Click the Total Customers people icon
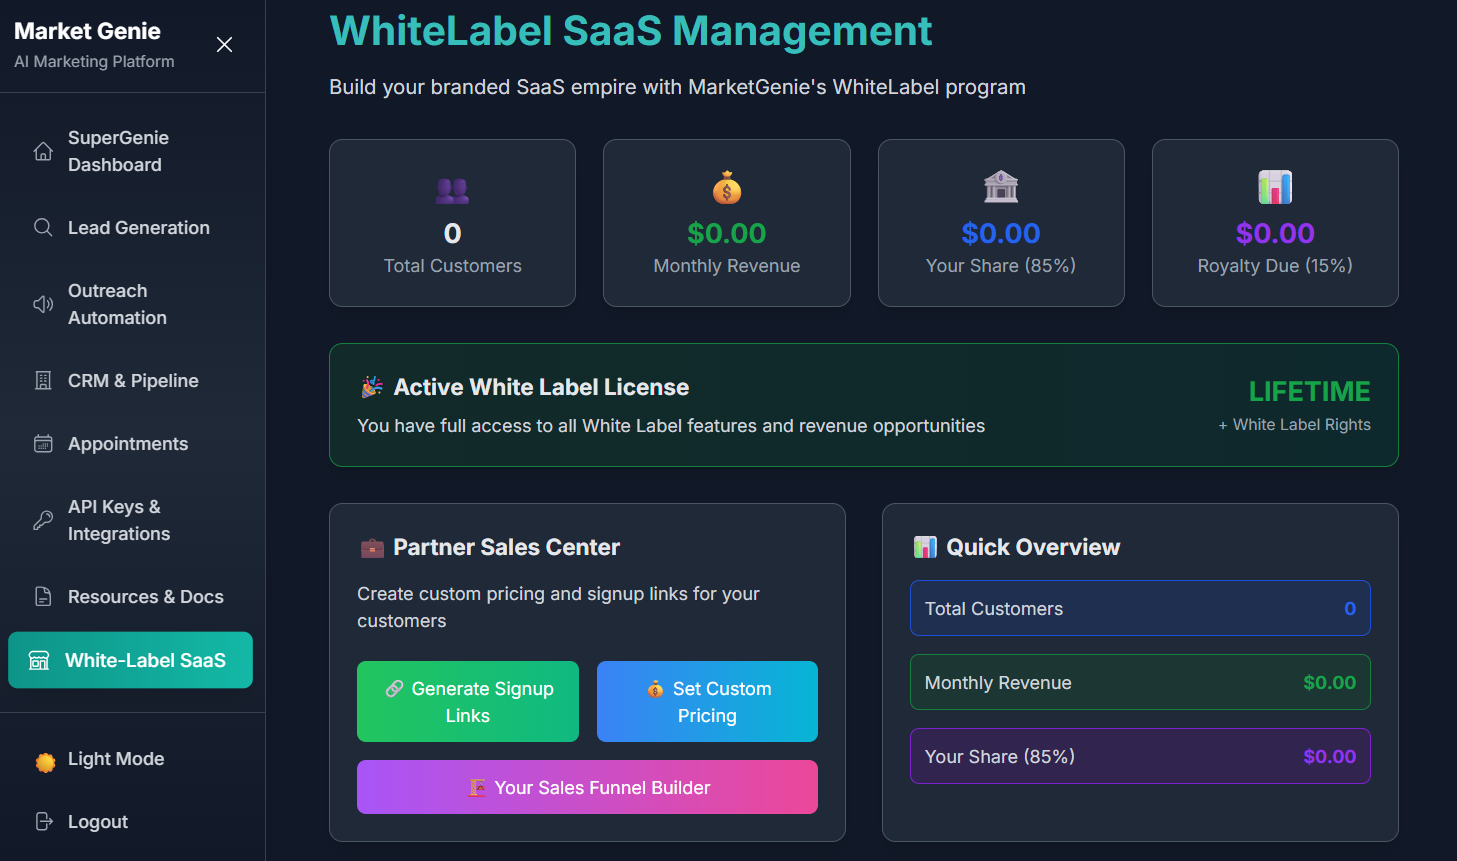 (452, 189)
